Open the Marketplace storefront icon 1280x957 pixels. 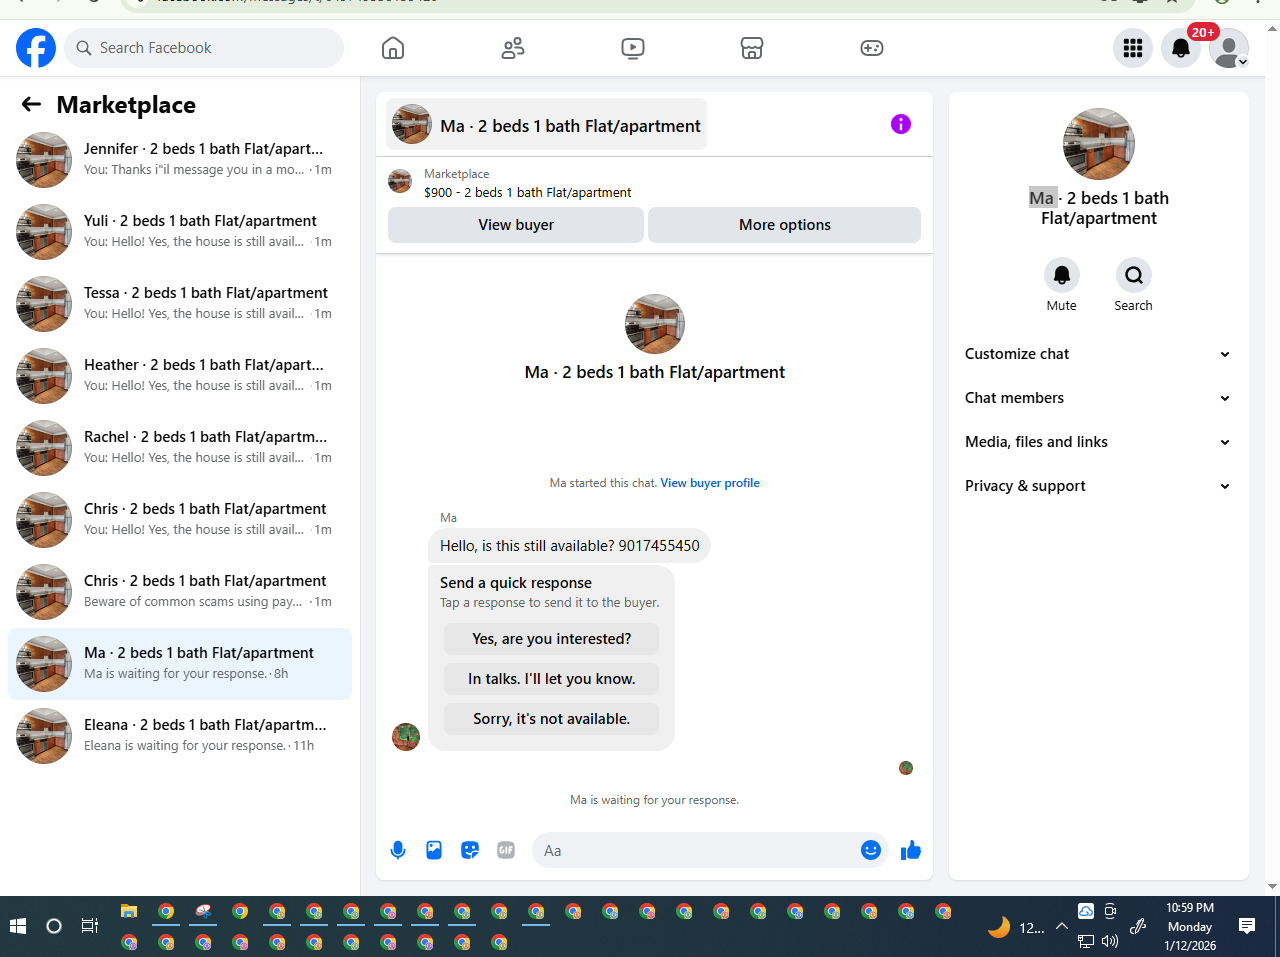[752, 48]
